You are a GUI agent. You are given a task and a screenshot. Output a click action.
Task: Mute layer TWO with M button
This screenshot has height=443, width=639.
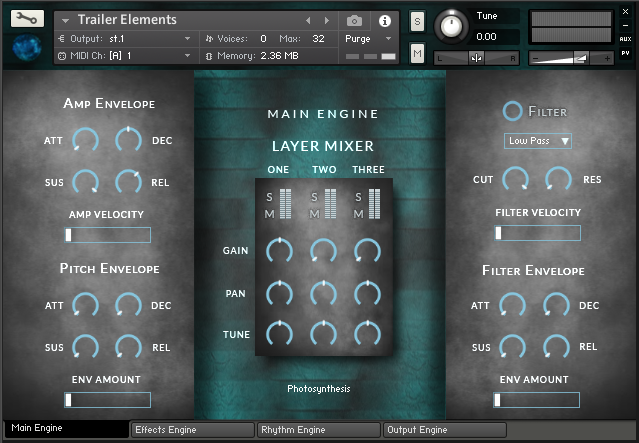click(x=314, y=214)
